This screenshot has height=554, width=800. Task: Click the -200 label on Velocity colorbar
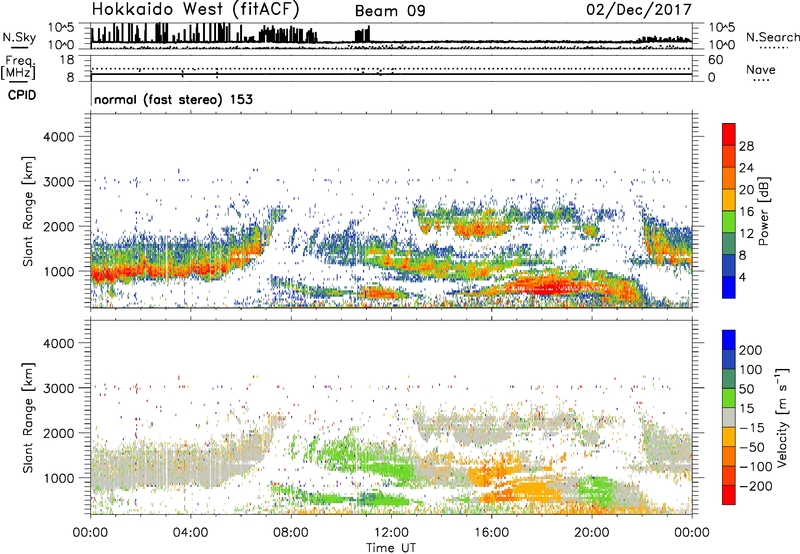click(756, 486)
